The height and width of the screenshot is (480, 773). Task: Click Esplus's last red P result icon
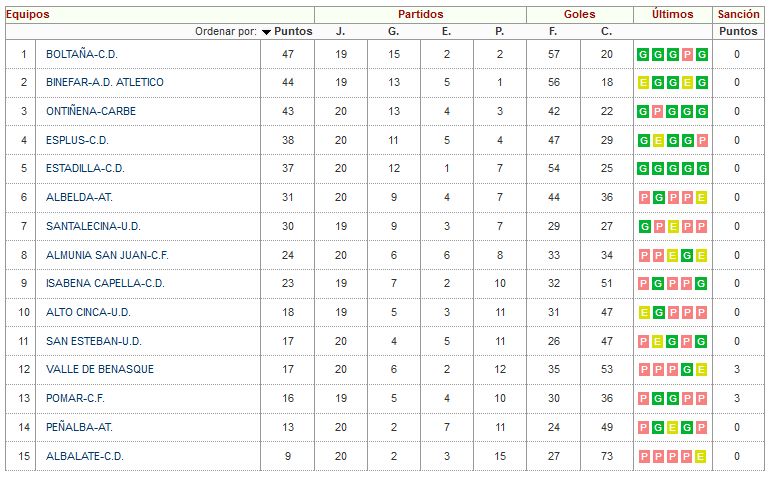pyautogui.click(x=702, y=140)
